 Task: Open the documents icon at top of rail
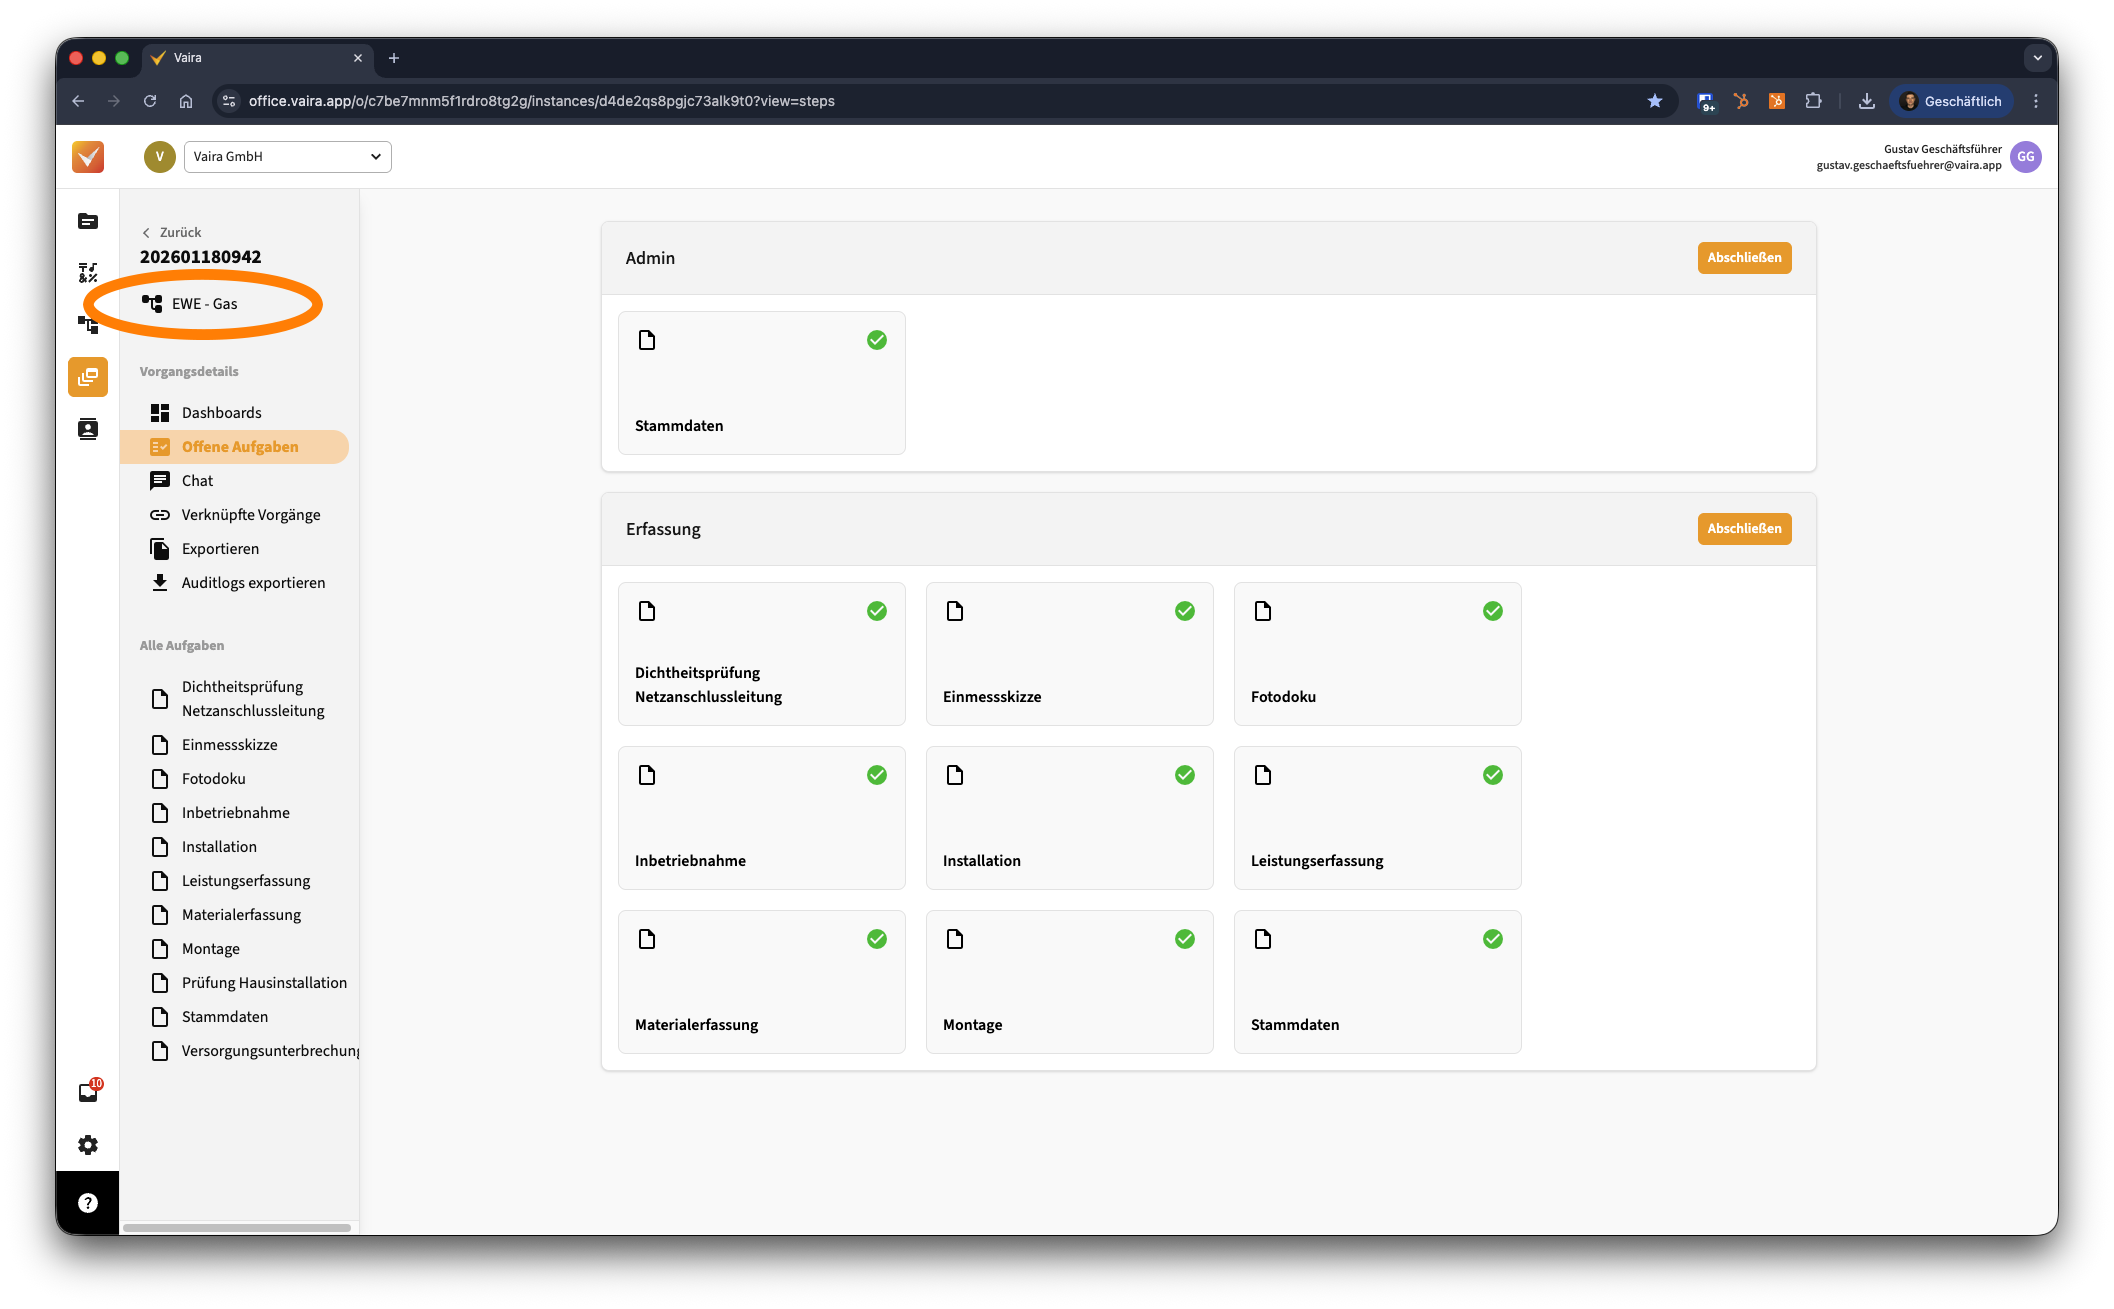(x=88, y=221)
